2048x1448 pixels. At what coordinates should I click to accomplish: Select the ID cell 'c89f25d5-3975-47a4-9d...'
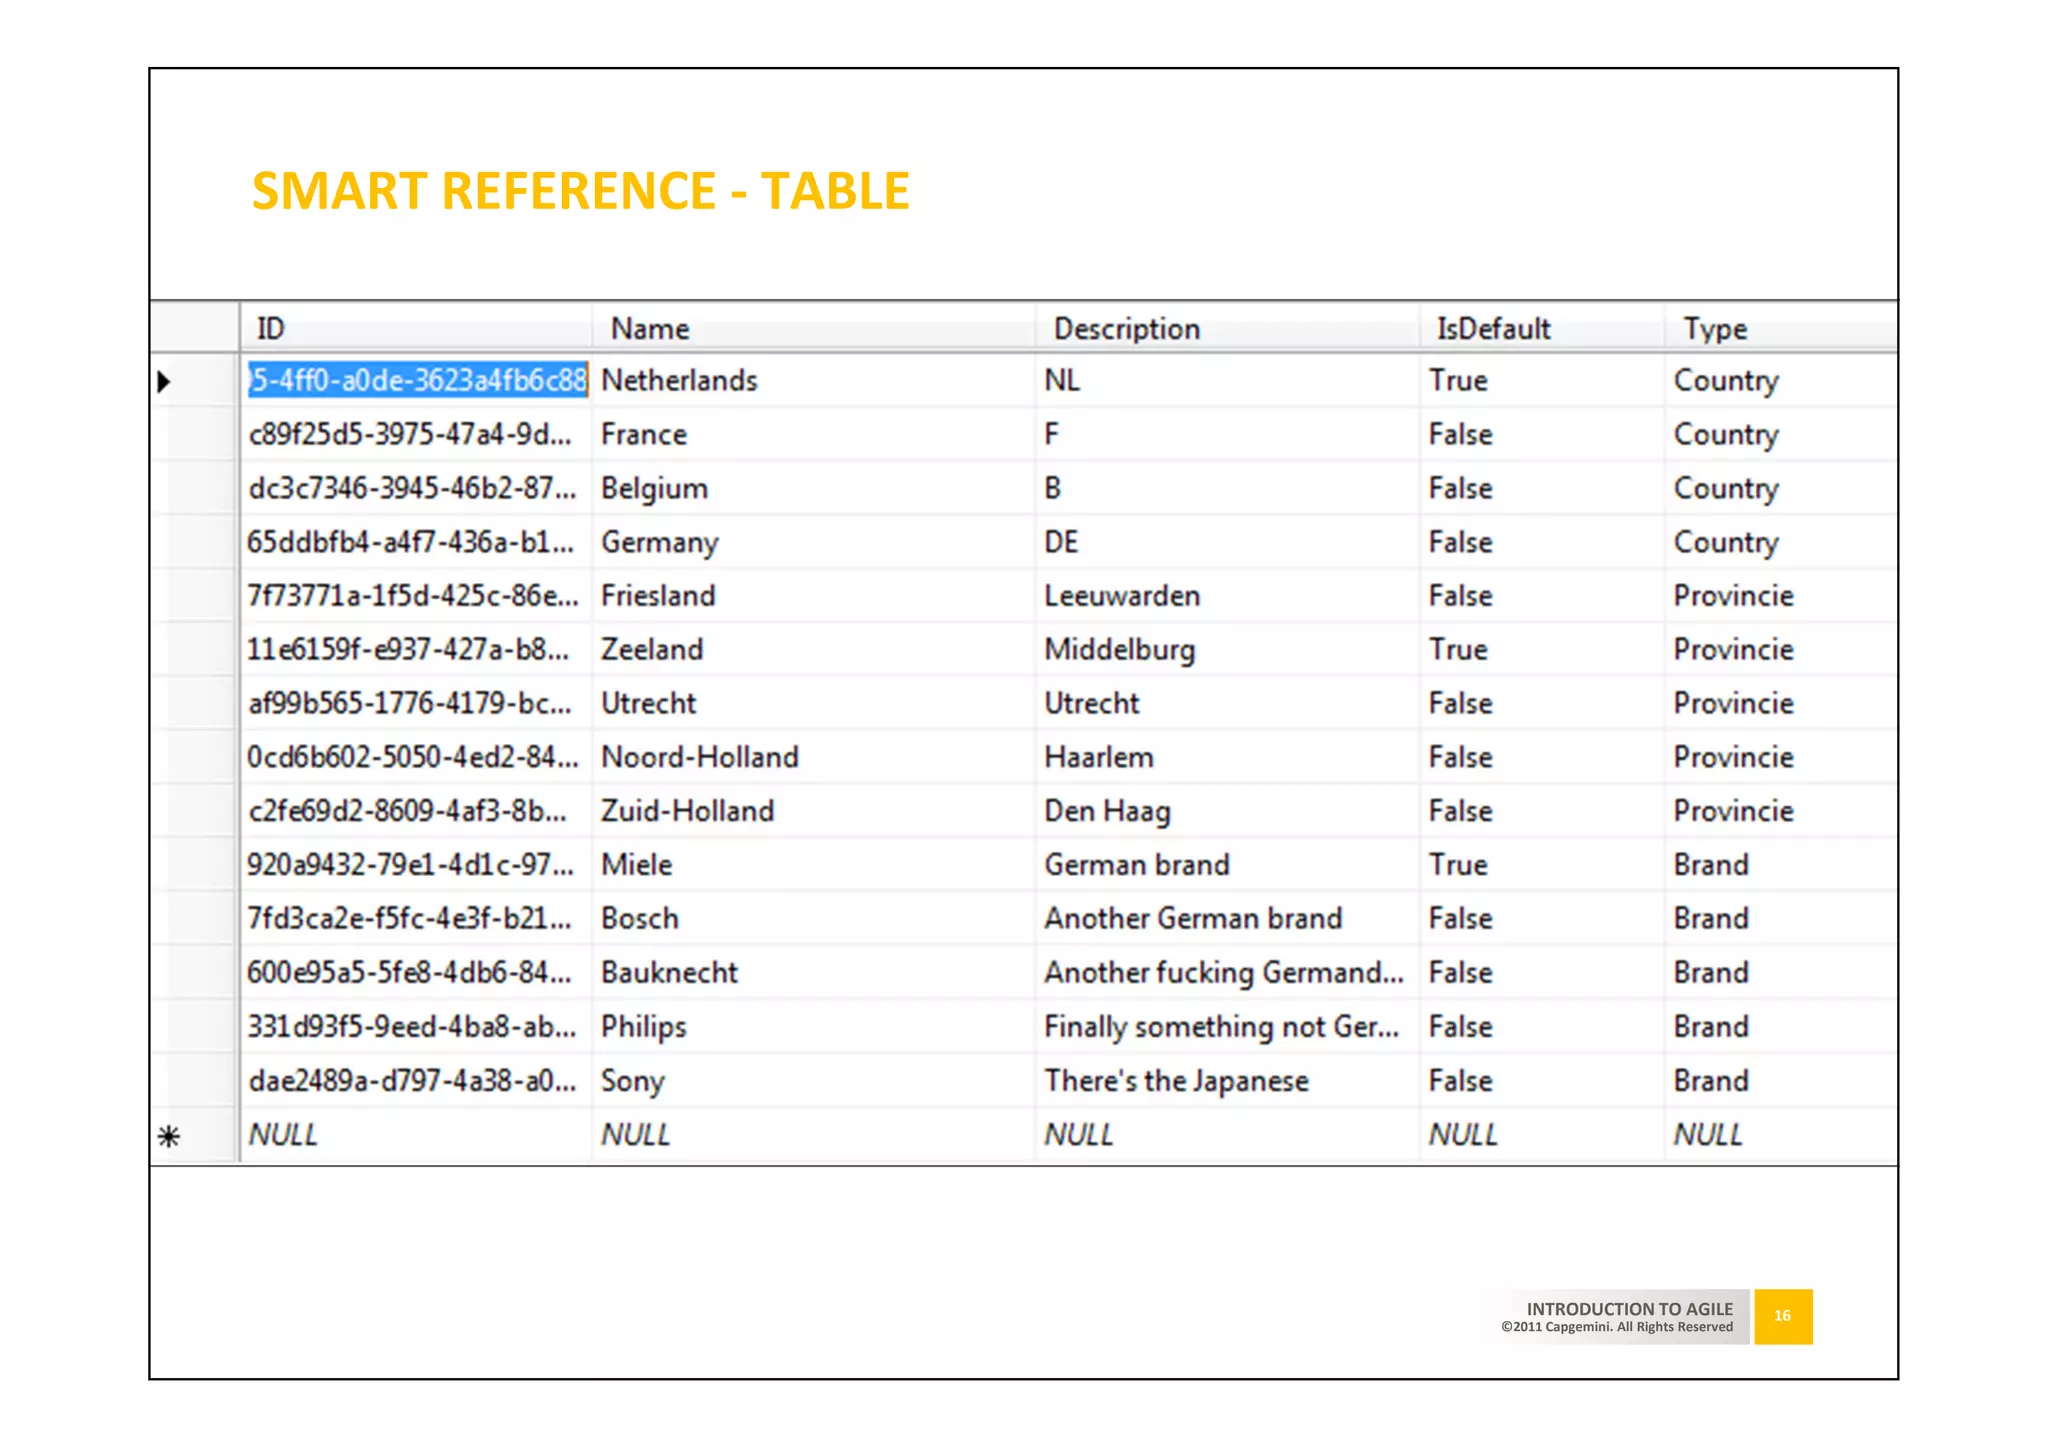[x=416, y=434]
